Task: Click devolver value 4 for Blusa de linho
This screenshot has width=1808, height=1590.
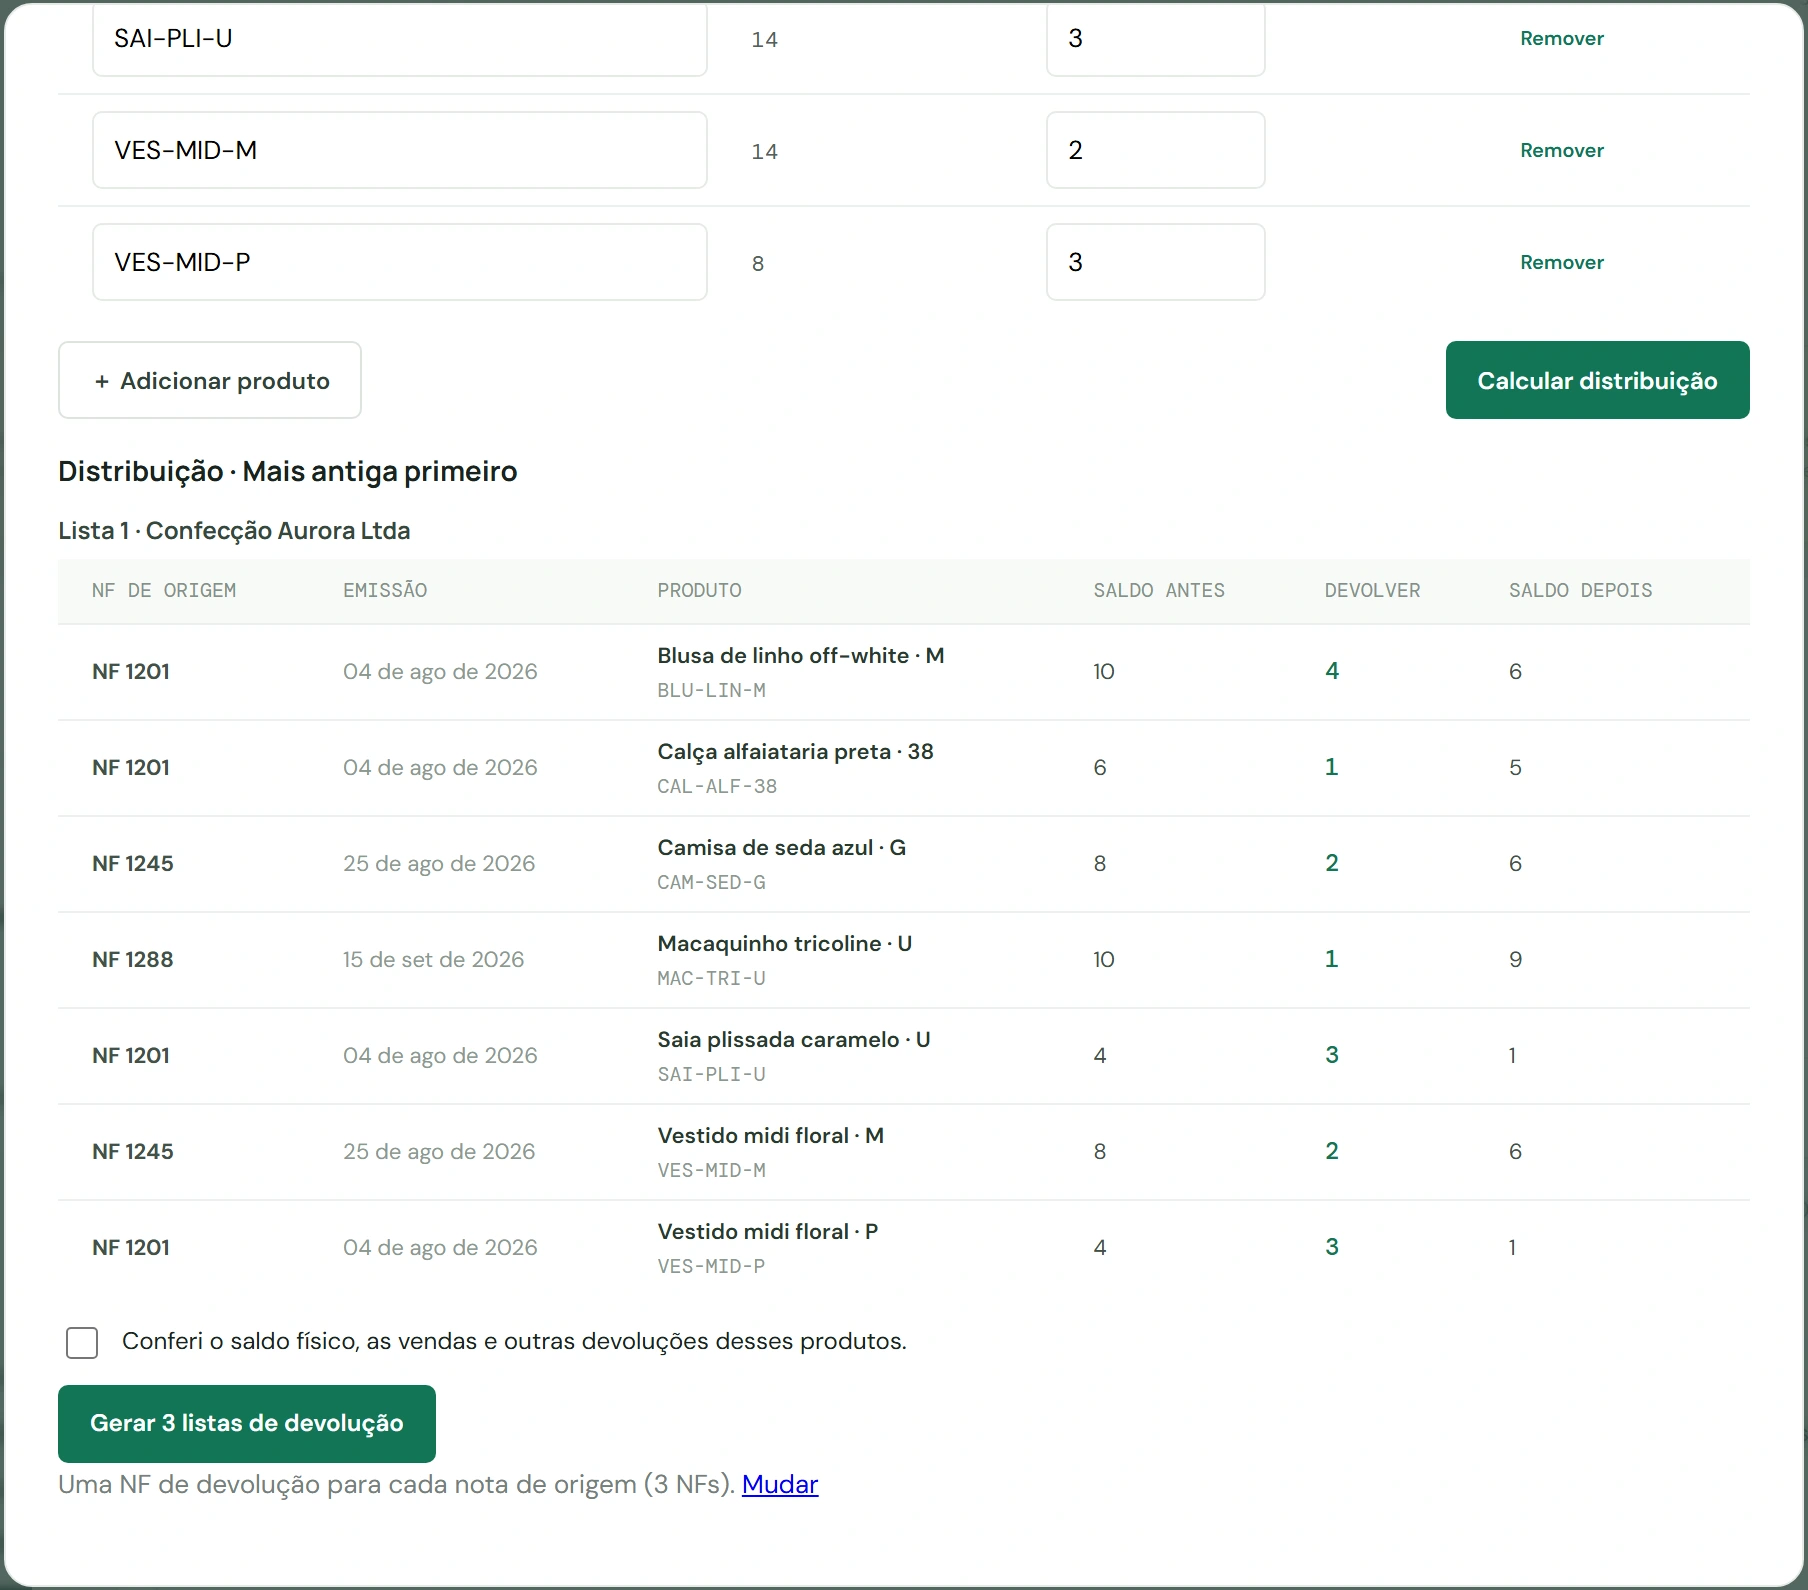Action: point(1332,671)
